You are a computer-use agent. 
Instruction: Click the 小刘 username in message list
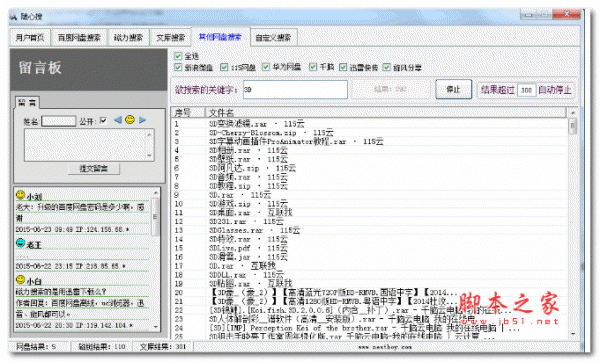coord(34,197)
